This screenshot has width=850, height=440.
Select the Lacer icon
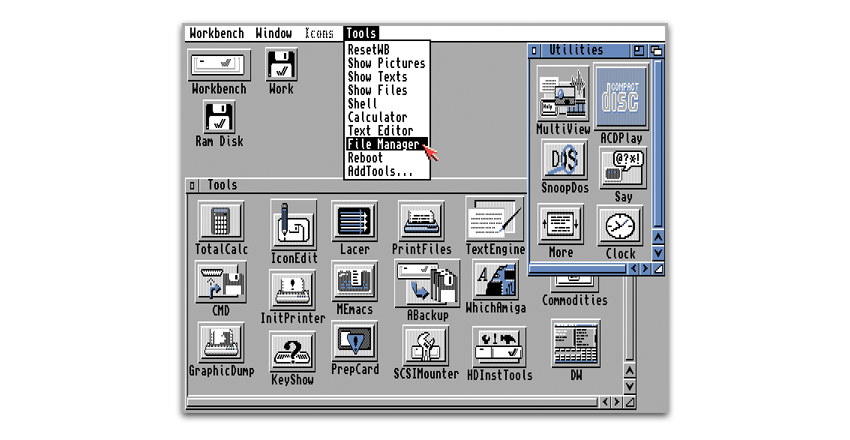[x=355, y=221]
